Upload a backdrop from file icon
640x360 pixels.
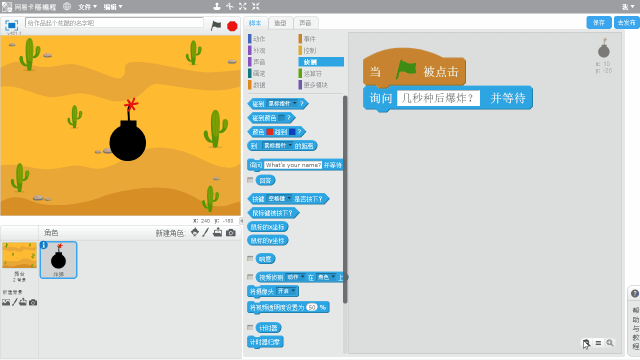[23, 302]
